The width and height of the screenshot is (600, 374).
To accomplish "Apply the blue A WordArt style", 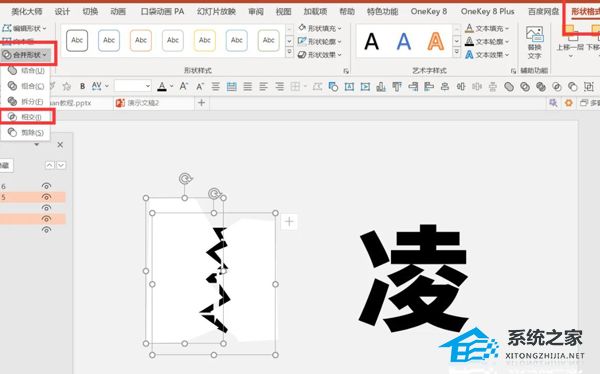I will pos(403,41).
